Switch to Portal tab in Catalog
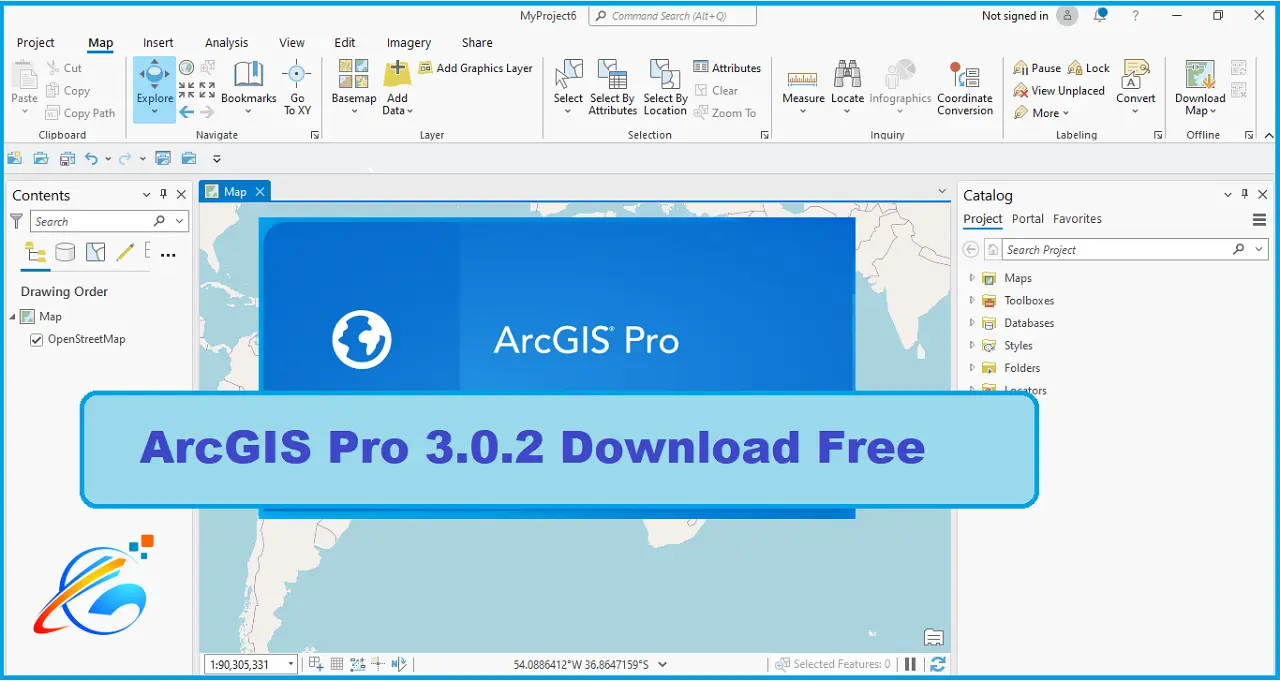1280x681 pixels. click(1027, 219)
